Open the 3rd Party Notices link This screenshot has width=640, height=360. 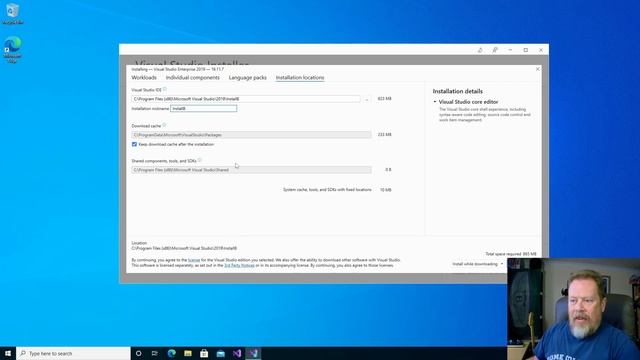(239, 265)
